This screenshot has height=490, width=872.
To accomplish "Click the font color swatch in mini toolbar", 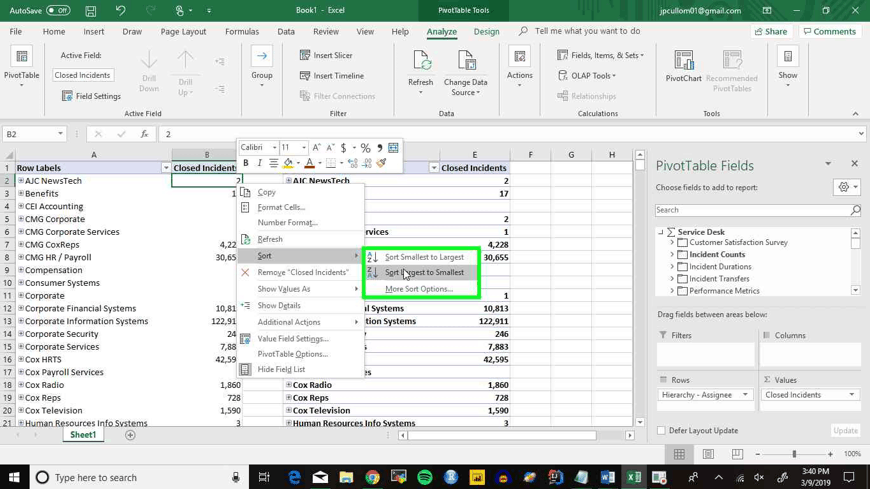I will (x=309, y=163).
